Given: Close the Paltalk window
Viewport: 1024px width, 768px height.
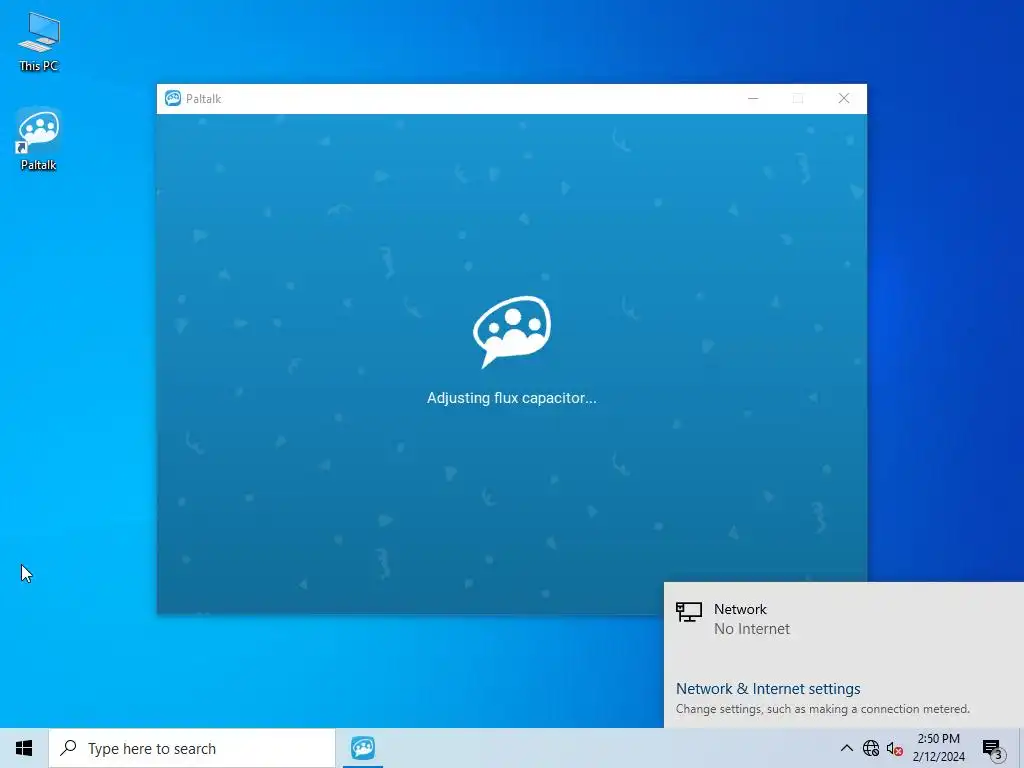Looking at the screenshot, I should [844, 99].
